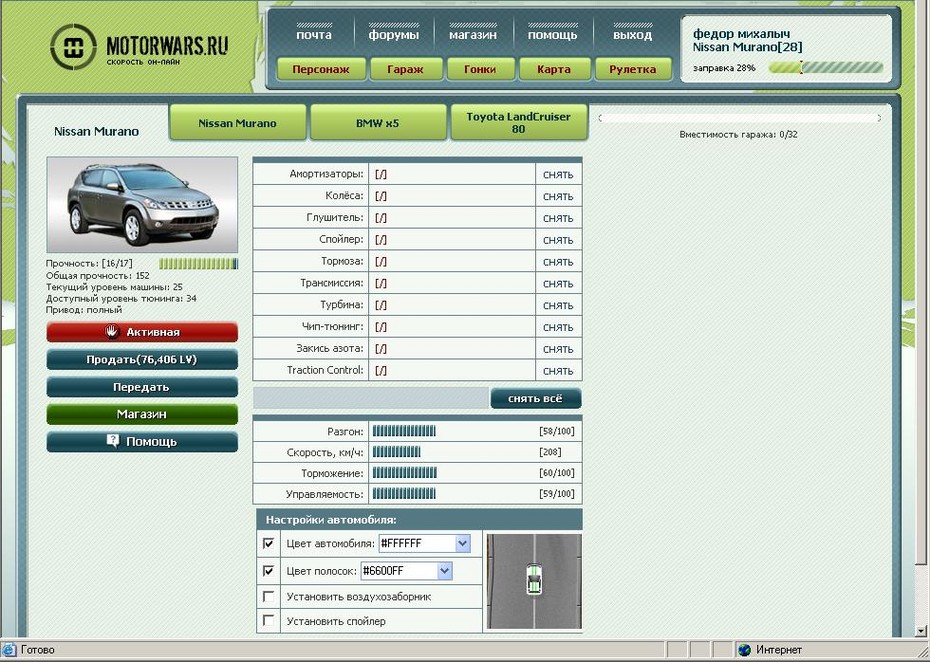Image resolution: width=930 pixels, height=662 pixels.
Task: Open the Рулетка section
Action: pyautogui.click(x=633, y=69)
